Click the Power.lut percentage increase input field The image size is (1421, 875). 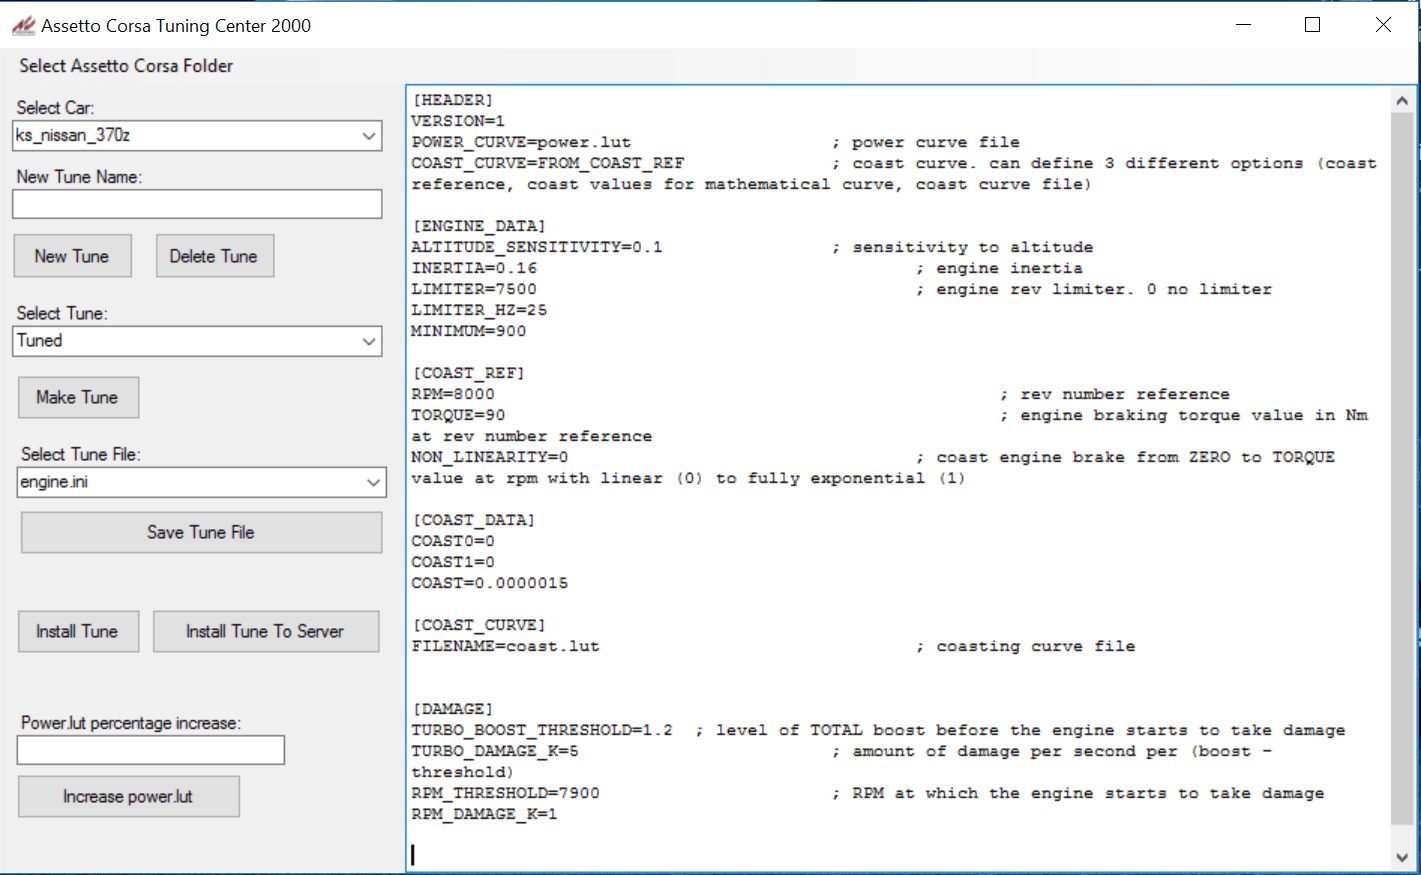pyautogui.click(x=151, y=750)
